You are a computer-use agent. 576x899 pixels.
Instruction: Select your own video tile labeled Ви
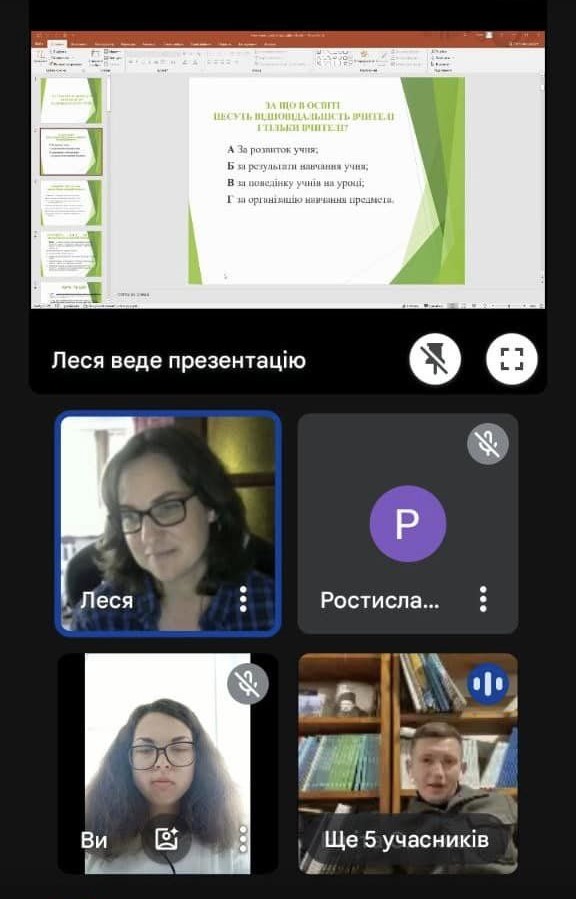click(168, 764)
